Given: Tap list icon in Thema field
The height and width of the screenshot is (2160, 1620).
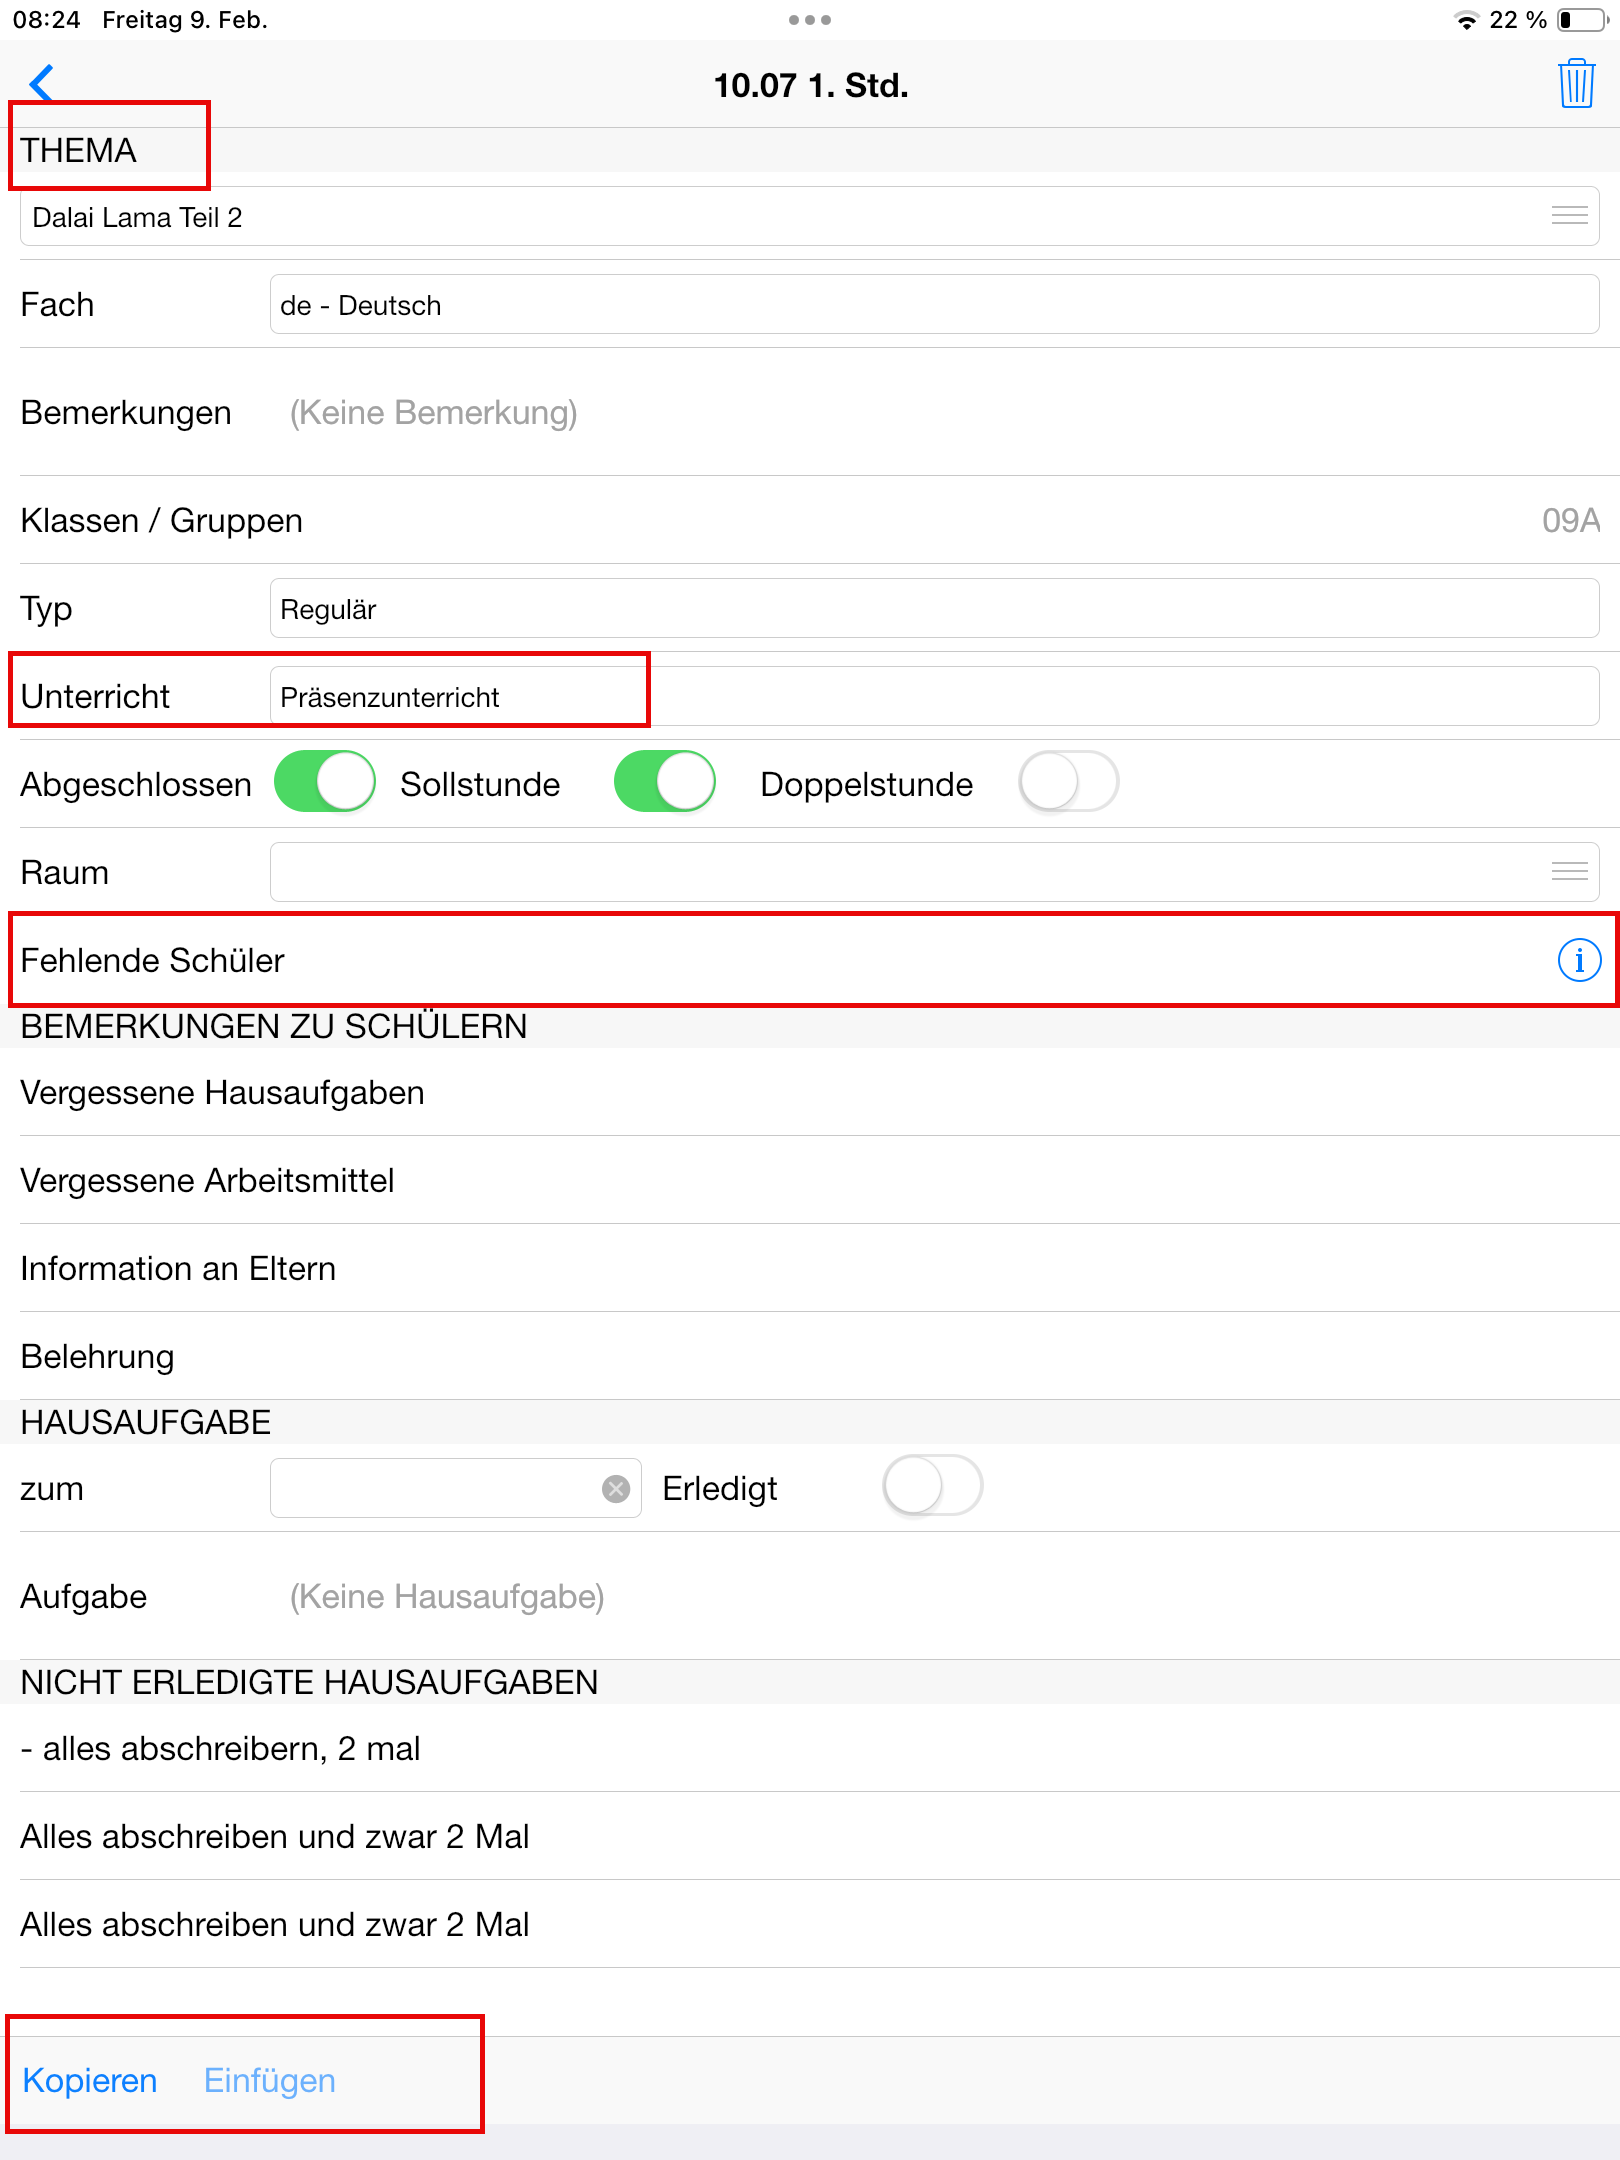Looking at the screenshot, I should click(x=1569, y=216).
